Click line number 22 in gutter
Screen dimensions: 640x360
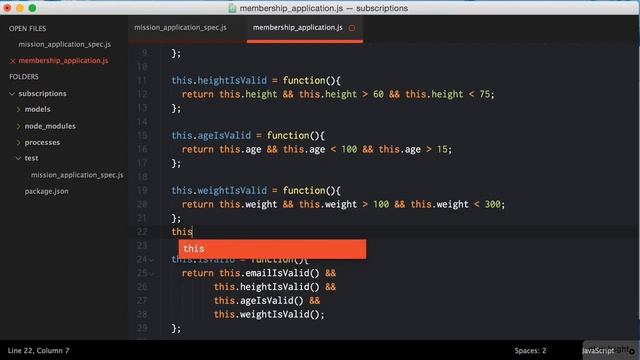(142, 232)
